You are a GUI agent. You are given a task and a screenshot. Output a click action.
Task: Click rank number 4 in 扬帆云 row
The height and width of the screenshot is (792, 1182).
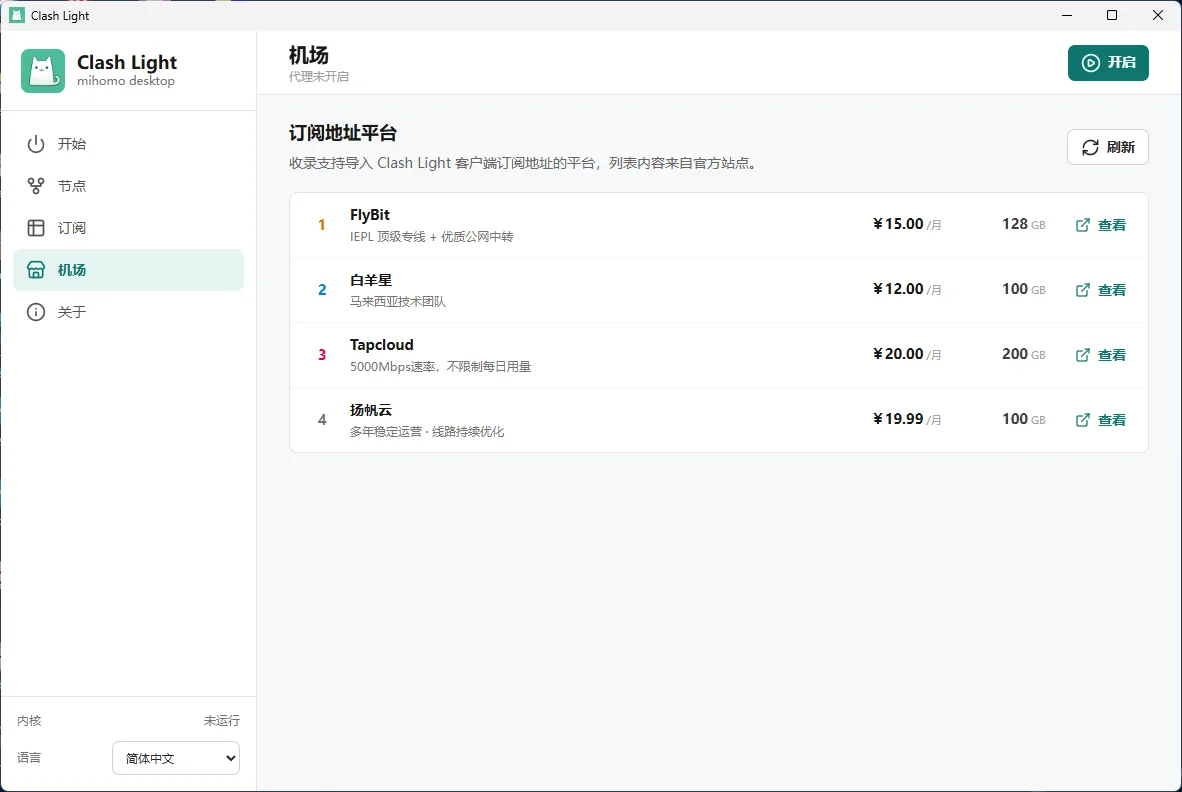click(x=322, y=420)
